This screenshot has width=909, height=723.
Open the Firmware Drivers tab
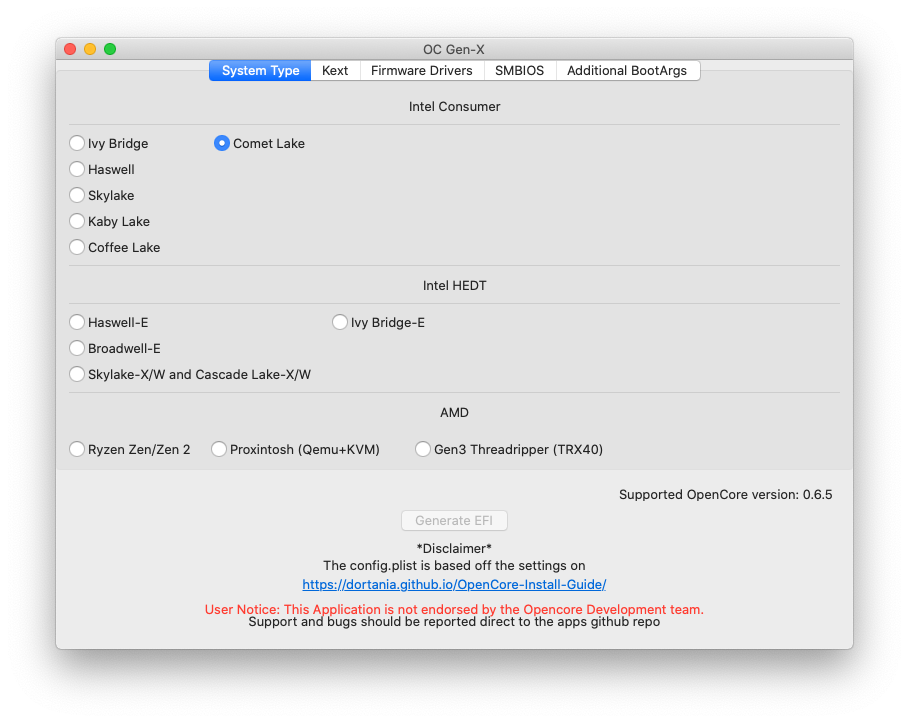point(421,71)
